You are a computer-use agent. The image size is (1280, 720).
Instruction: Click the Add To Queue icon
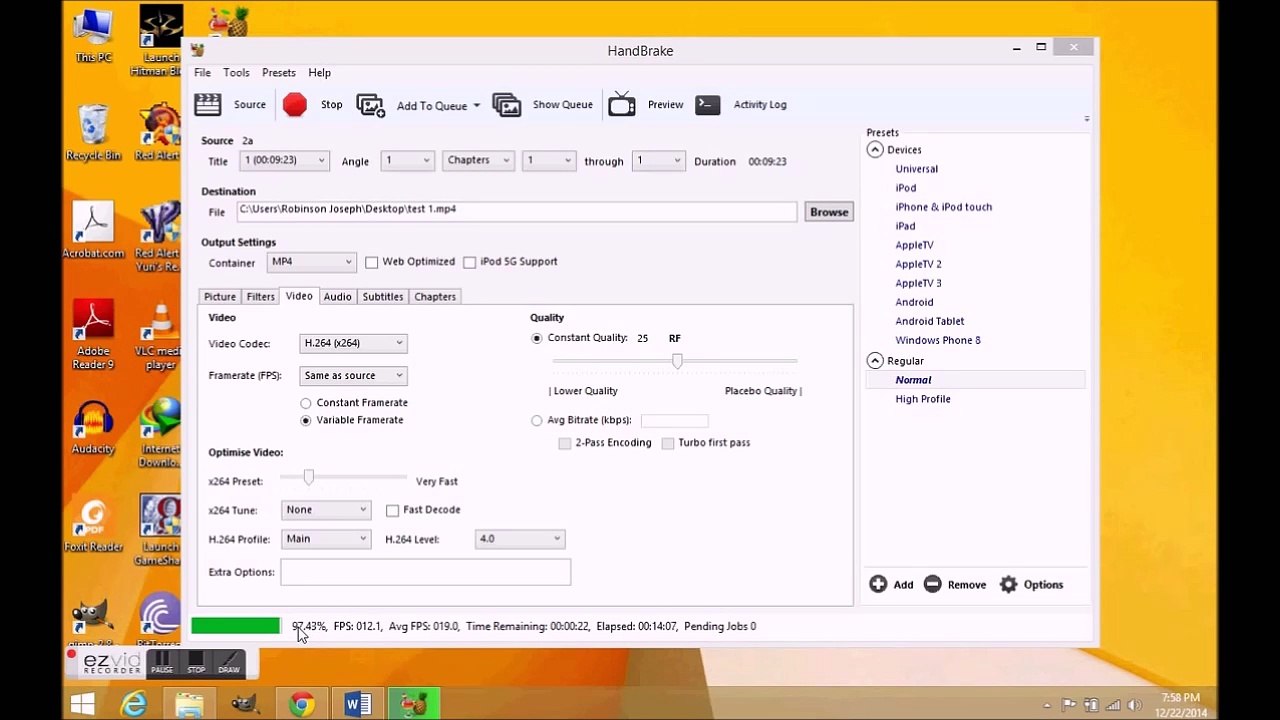click(371, 105)
